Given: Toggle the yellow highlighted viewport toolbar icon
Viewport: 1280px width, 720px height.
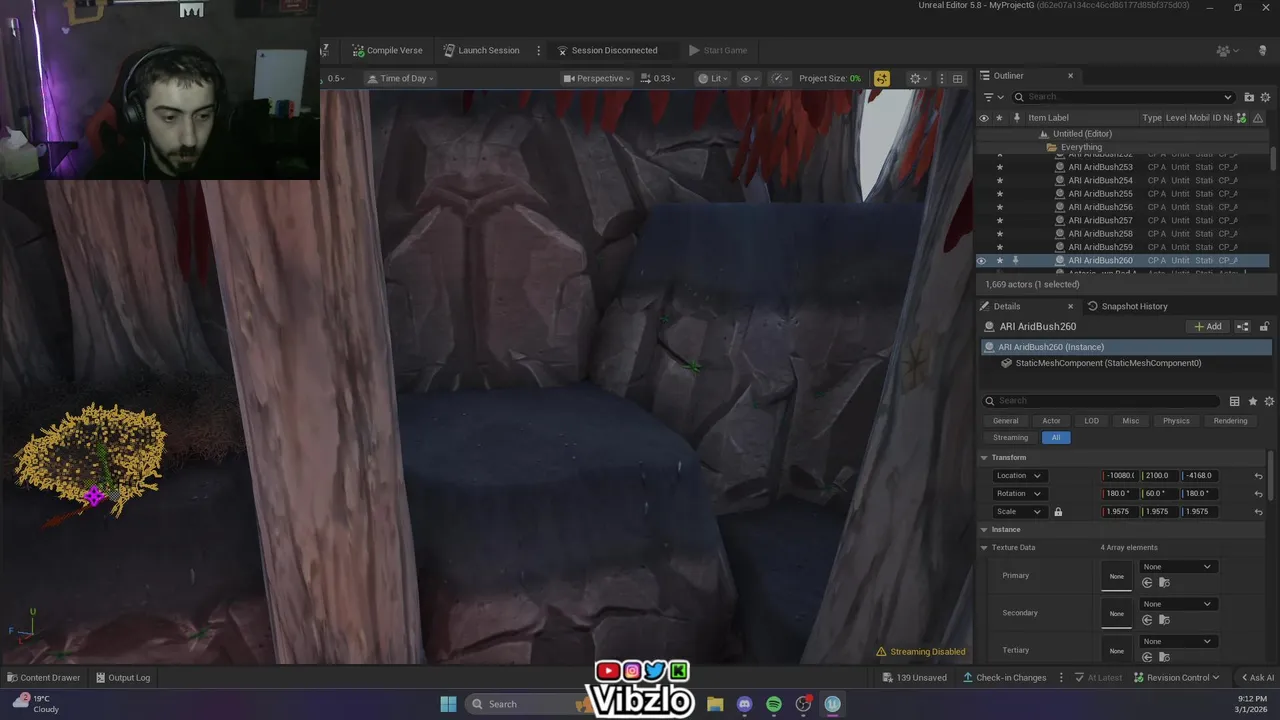Looking at the screenshot, I should [x=881, y=78].
